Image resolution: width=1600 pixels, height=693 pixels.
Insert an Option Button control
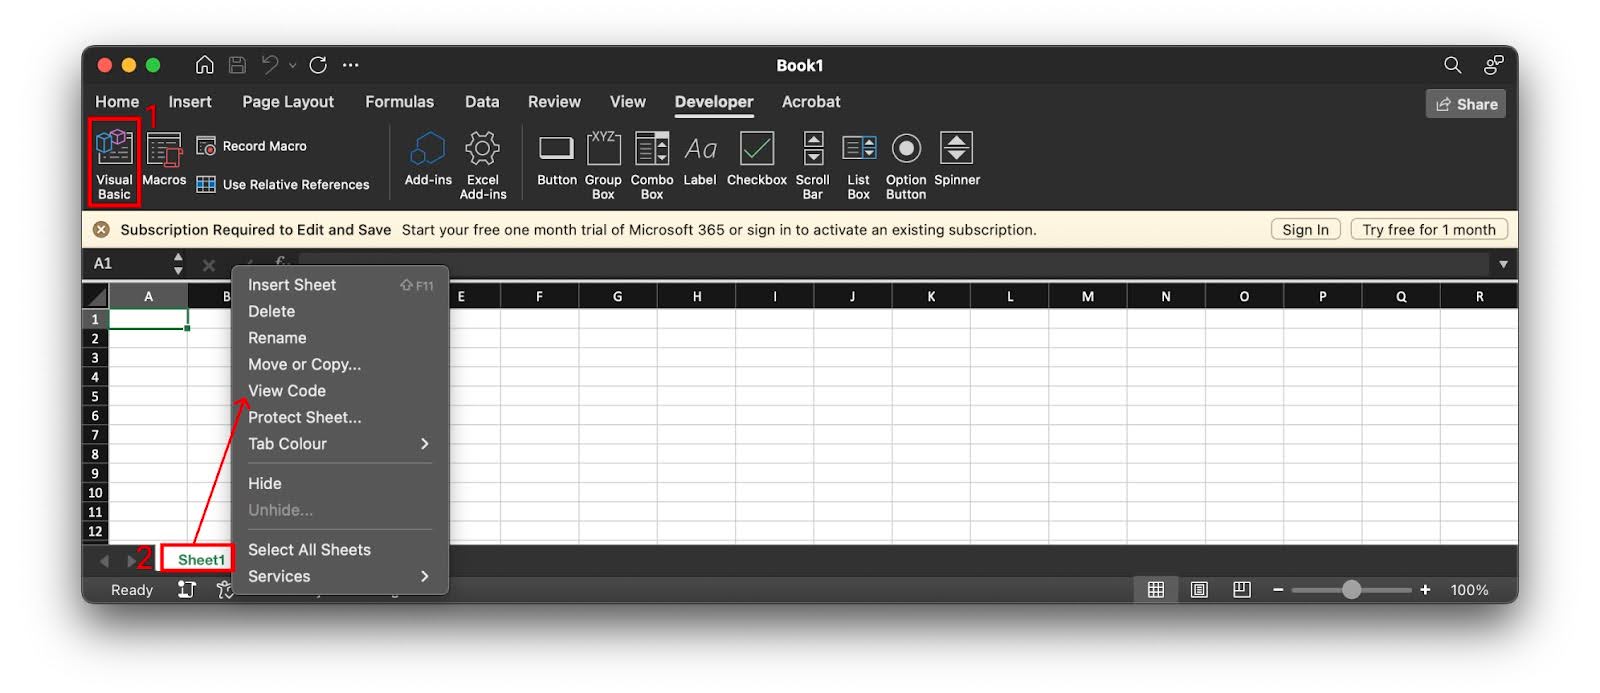click(906, 162)
